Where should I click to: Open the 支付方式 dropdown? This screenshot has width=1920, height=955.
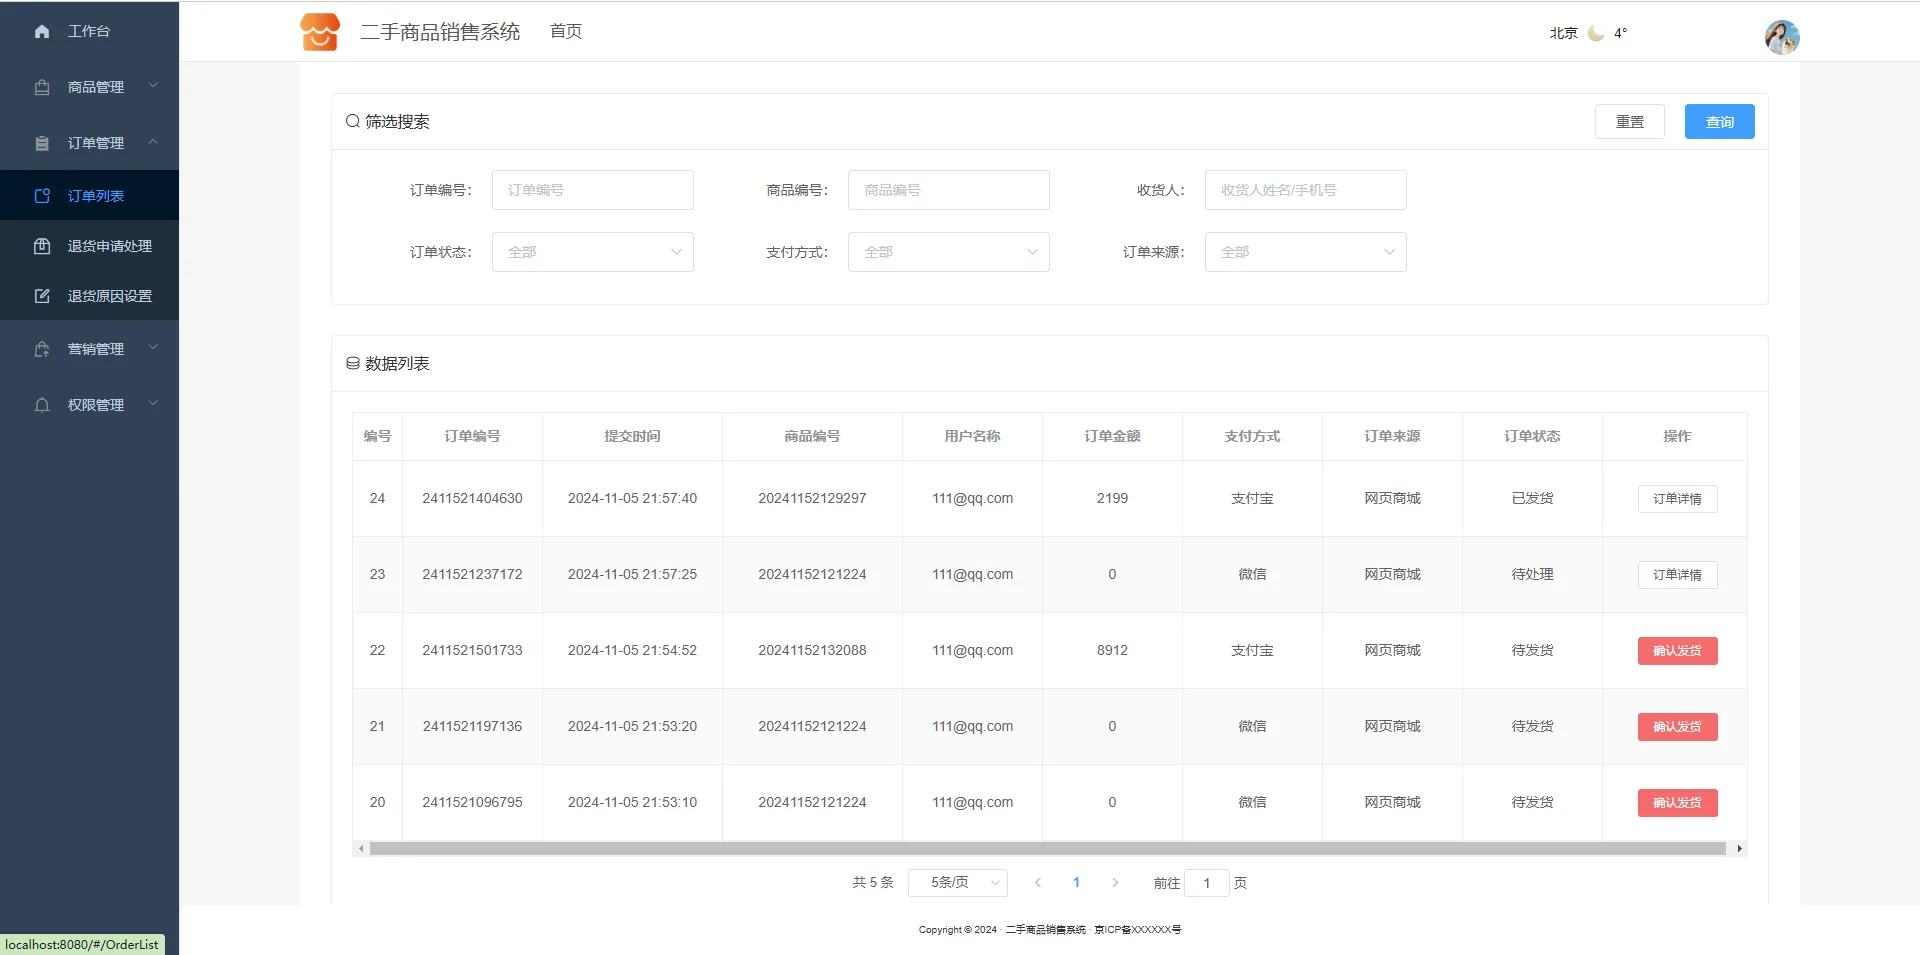(x=948, y=252)
